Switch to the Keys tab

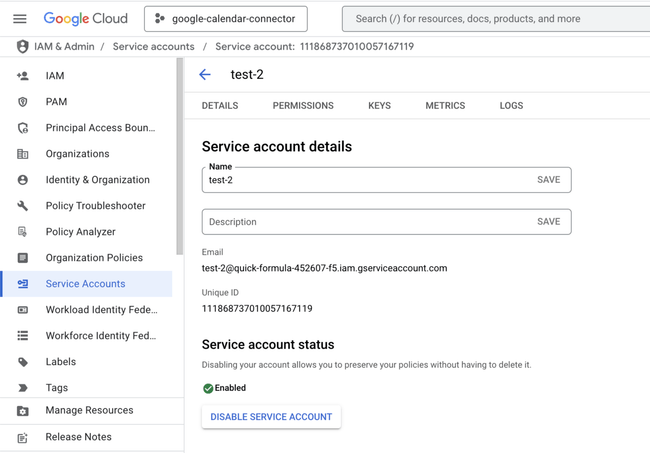coord(379,106)
